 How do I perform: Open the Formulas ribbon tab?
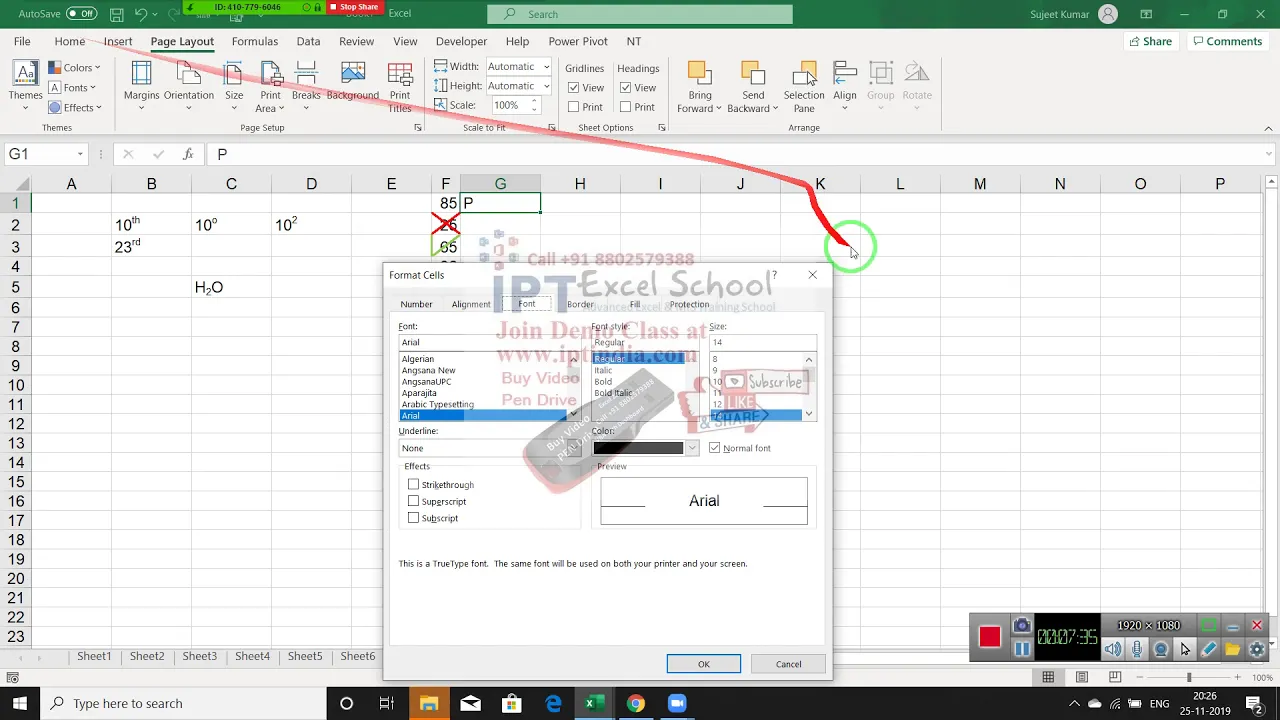255,41
